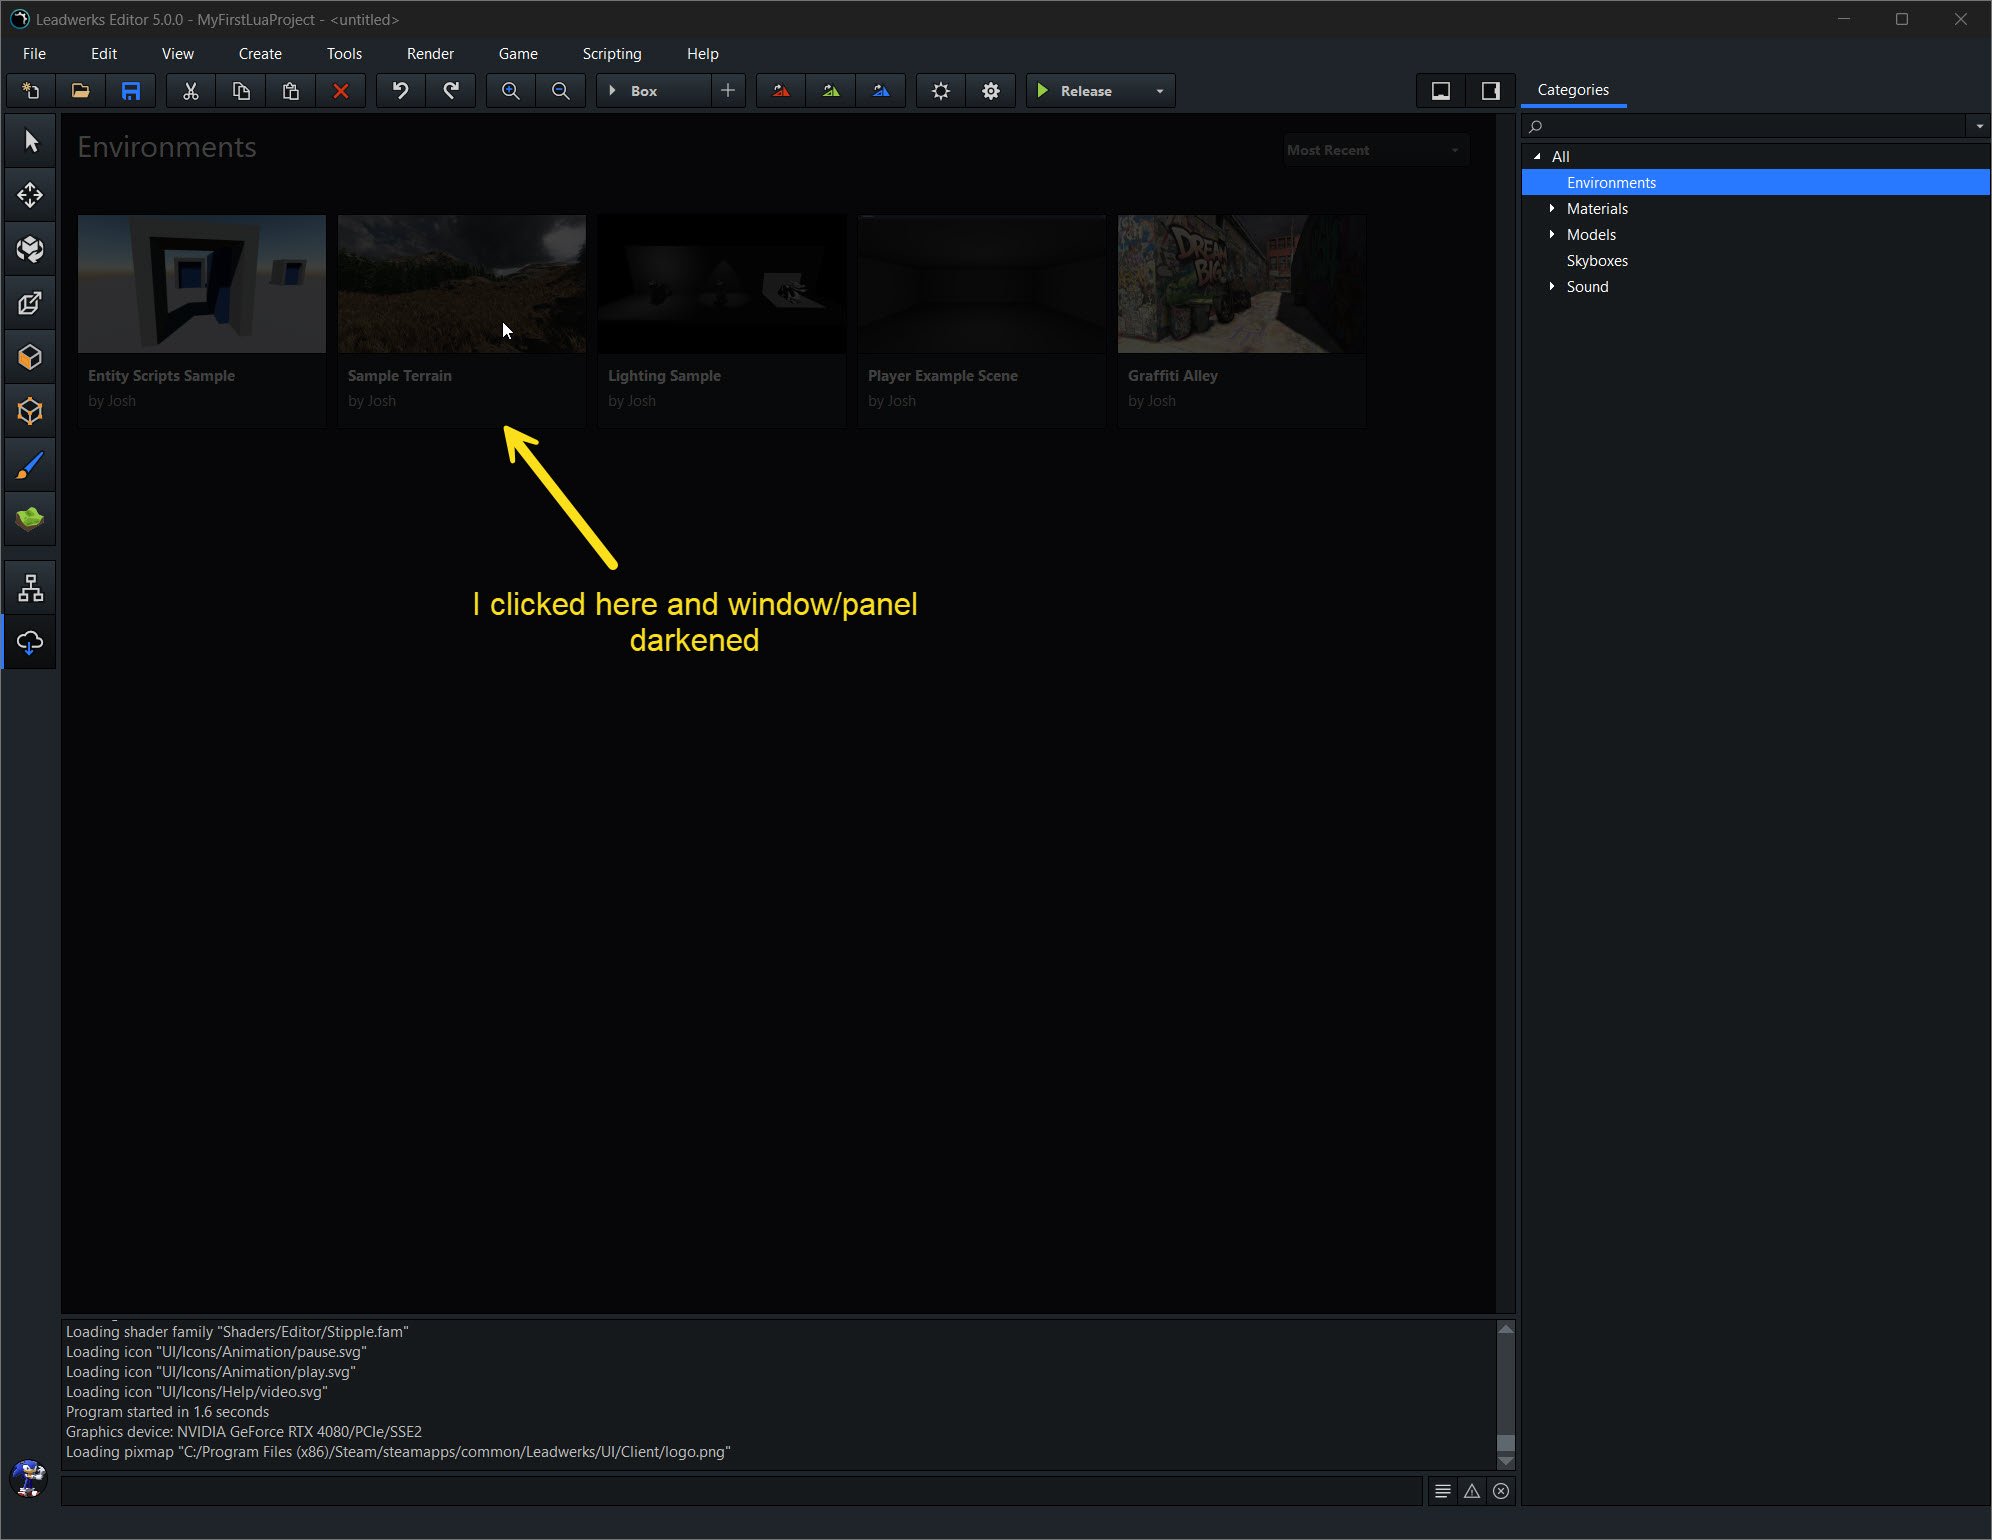1992x1540 pixels.
Task: Click the Cut scissors icon
Action: pyautogui.click(x=190, y=91)
